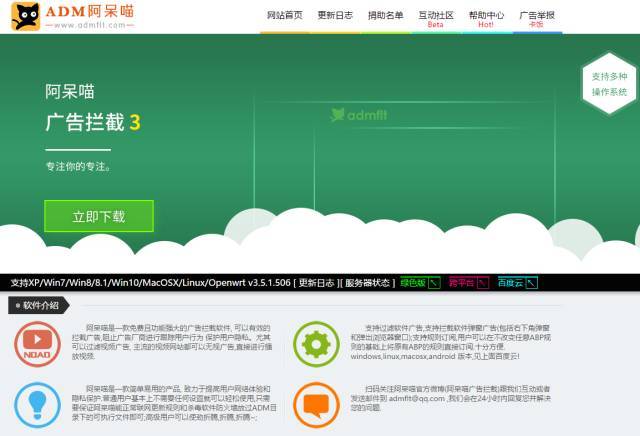Open the 帮助中心 Hot menu item

(486, 19)
